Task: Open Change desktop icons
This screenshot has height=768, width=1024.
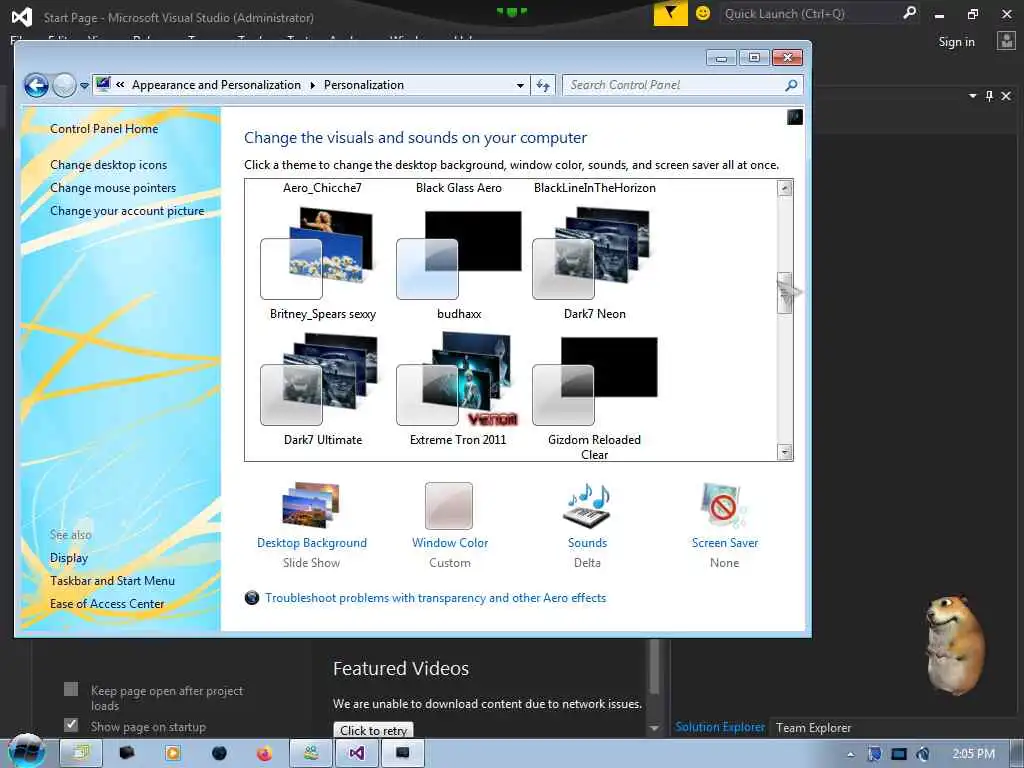Action: (x=108, y=165)
